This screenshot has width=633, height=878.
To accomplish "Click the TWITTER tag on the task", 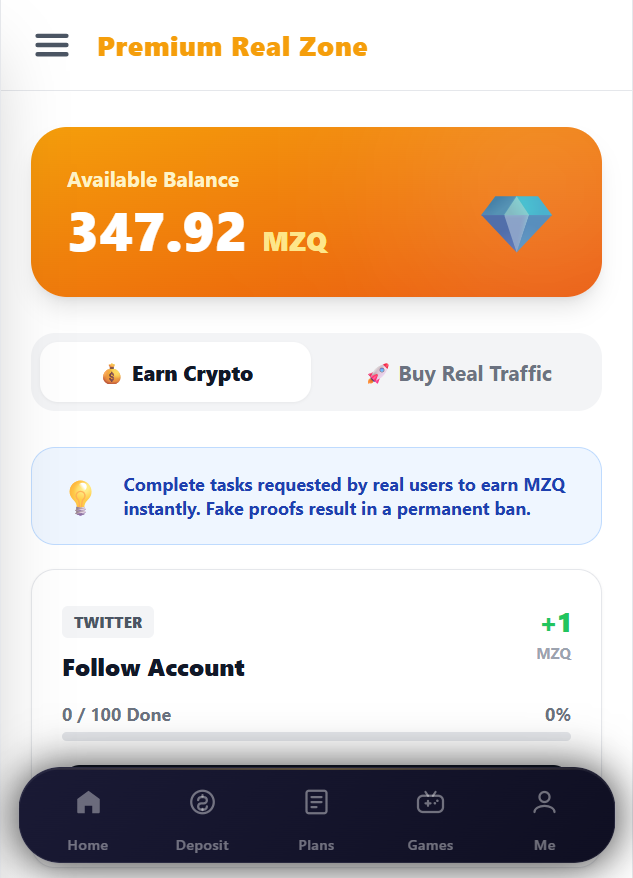I will click(108, 622).
